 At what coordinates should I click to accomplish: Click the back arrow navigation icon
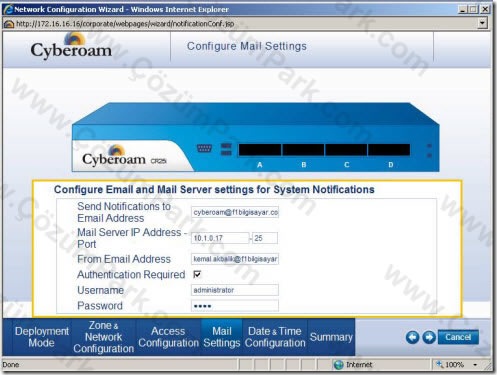[x=412, y=337]
